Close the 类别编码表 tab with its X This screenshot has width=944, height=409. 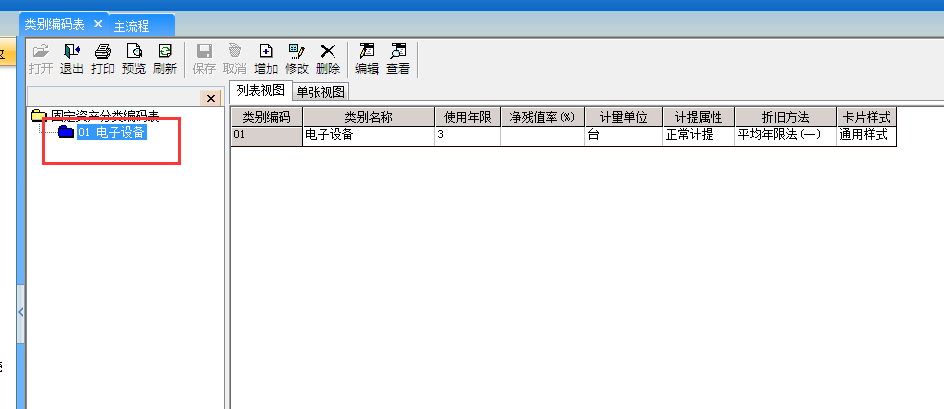[x=98, y=23]
